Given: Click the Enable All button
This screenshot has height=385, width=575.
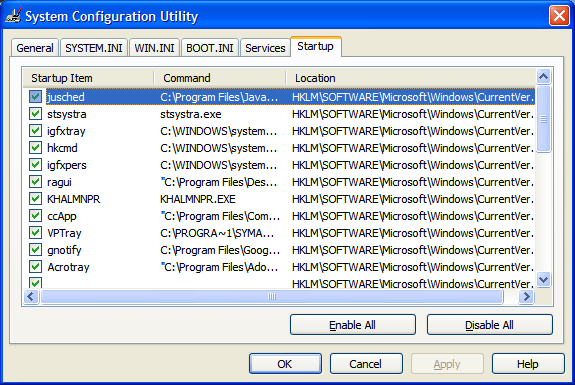Looking at the screenshot, I should pos(353,324).
